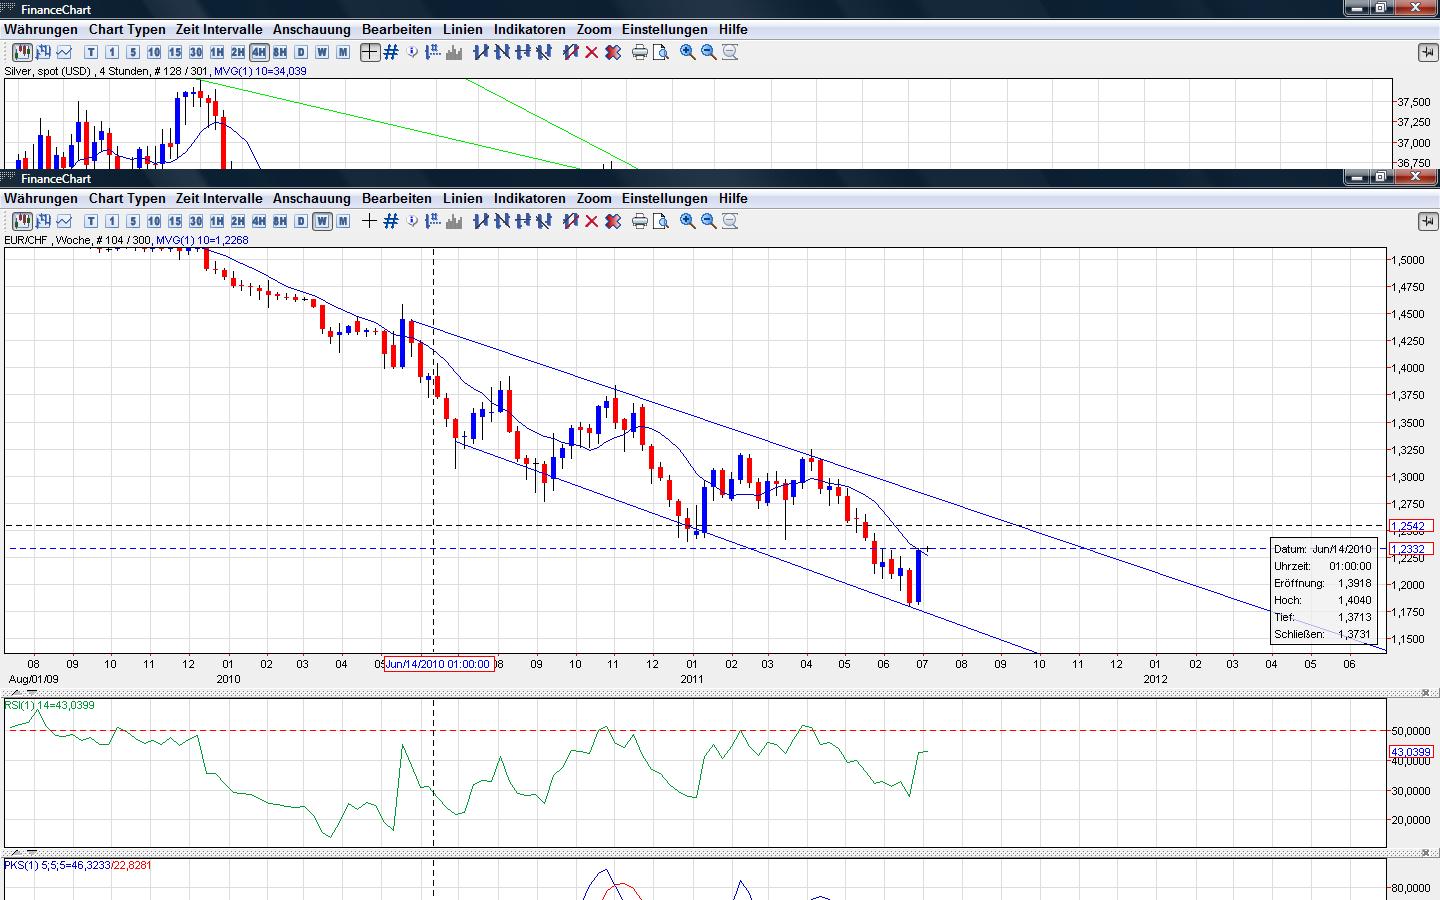Select 4H interval button in Silver window
The width and height of the screenshot is (1440, 900).
click(259, 52)
